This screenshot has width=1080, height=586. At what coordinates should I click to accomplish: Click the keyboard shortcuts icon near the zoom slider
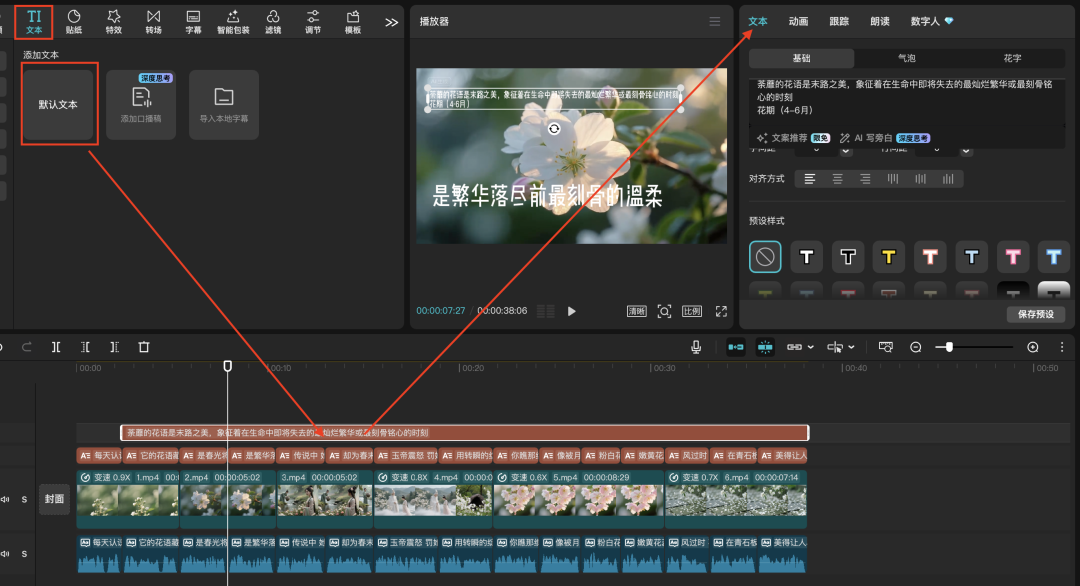[886, 347]
